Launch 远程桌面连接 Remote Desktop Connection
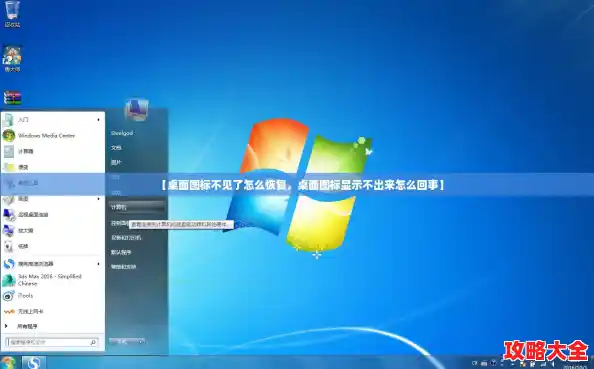Screen dimensions: 594x369 [x=53, y=214]
